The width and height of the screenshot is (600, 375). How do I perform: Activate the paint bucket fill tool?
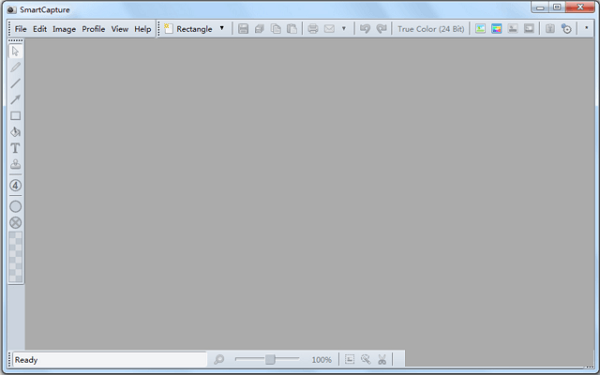[x=15, y=132]
